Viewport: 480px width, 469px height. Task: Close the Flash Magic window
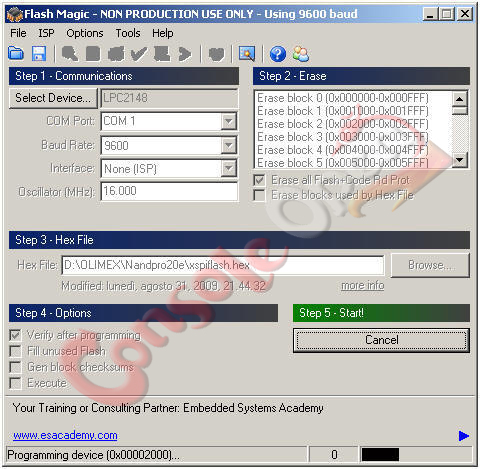pyautogui.click(x=465, y=14)
